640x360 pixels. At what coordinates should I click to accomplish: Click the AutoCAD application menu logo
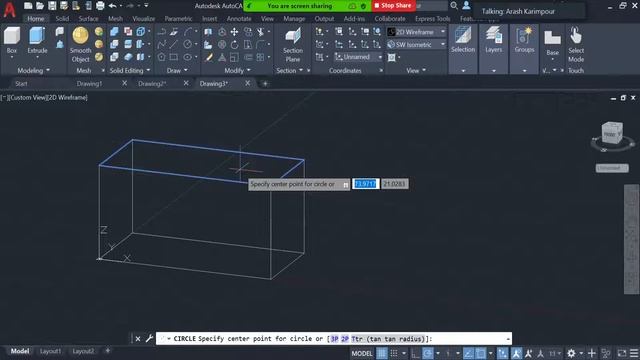pyautogui.click(x=9, y=9)
